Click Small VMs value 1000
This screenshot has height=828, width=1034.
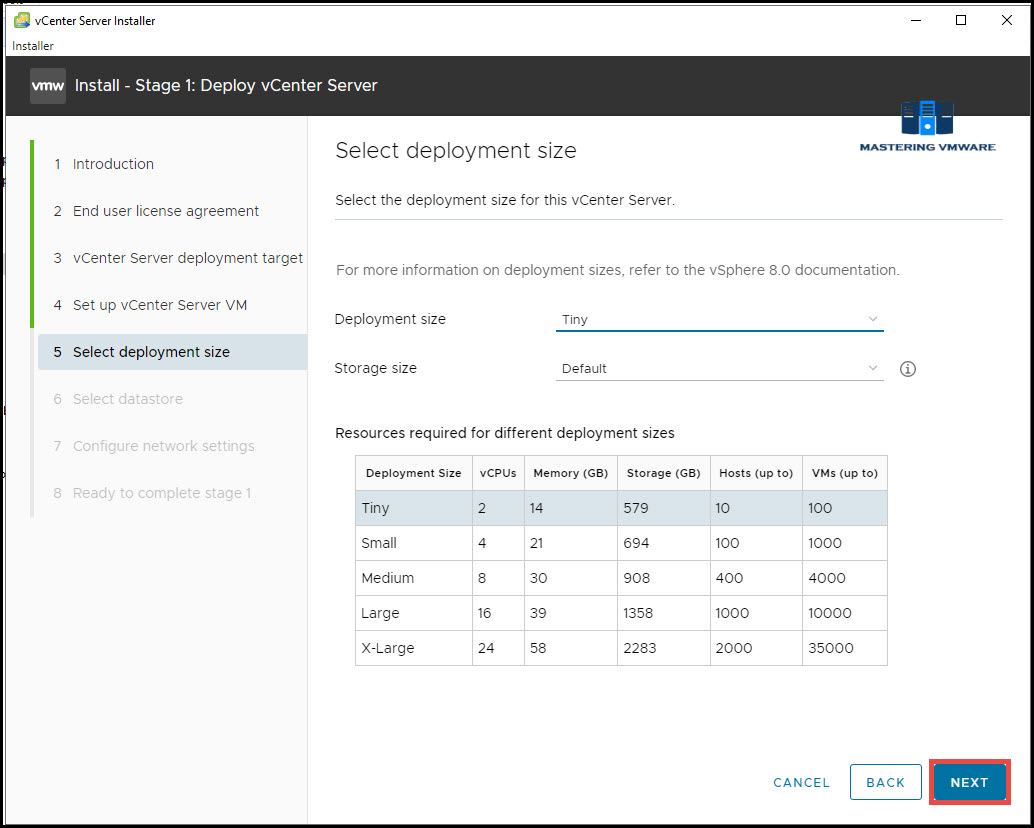click(825, 543)
